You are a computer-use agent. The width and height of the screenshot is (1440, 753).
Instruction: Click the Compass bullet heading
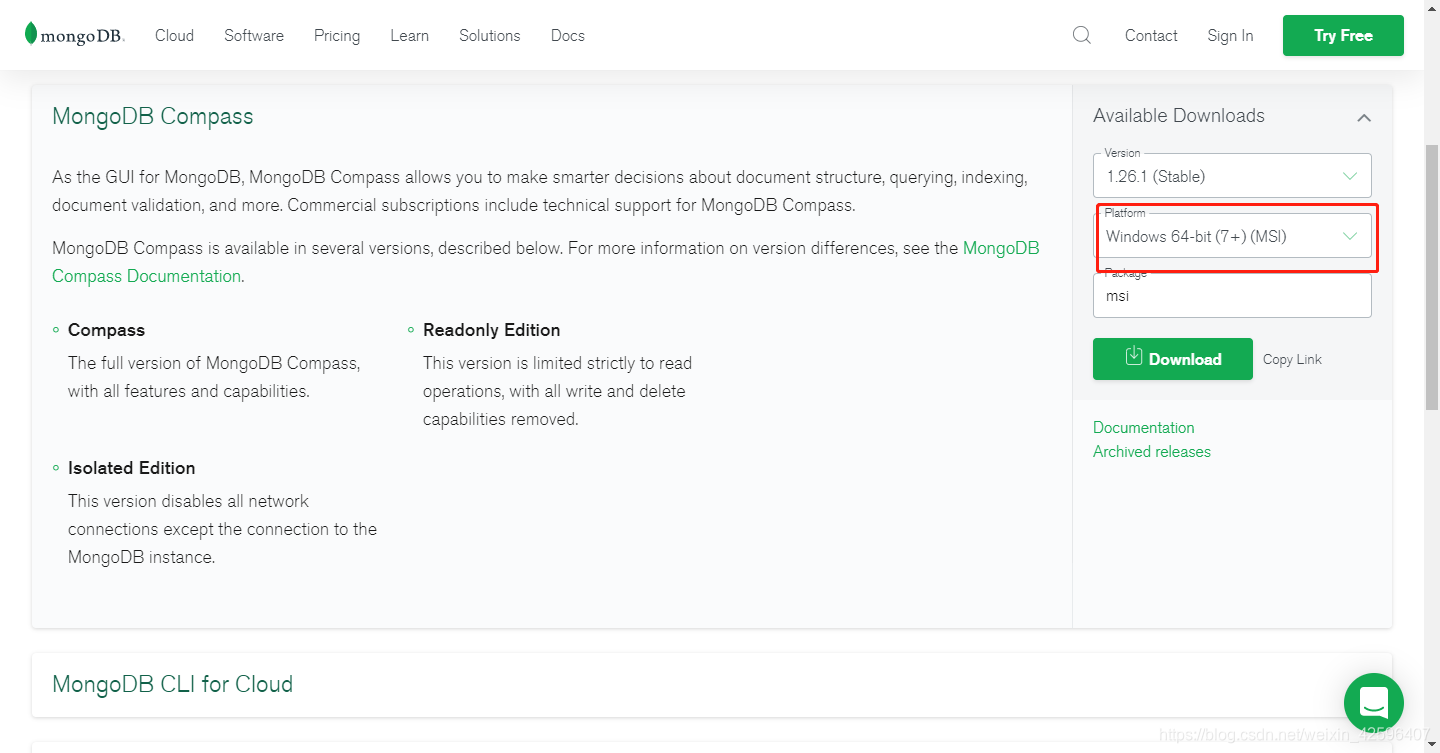pos(106,330)
